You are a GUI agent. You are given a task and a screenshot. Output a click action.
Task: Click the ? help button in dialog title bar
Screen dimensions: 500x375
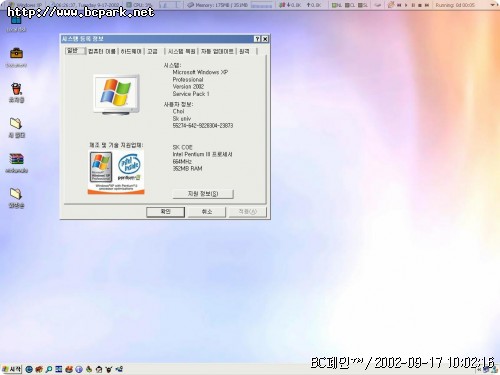(x=257, y=39)
